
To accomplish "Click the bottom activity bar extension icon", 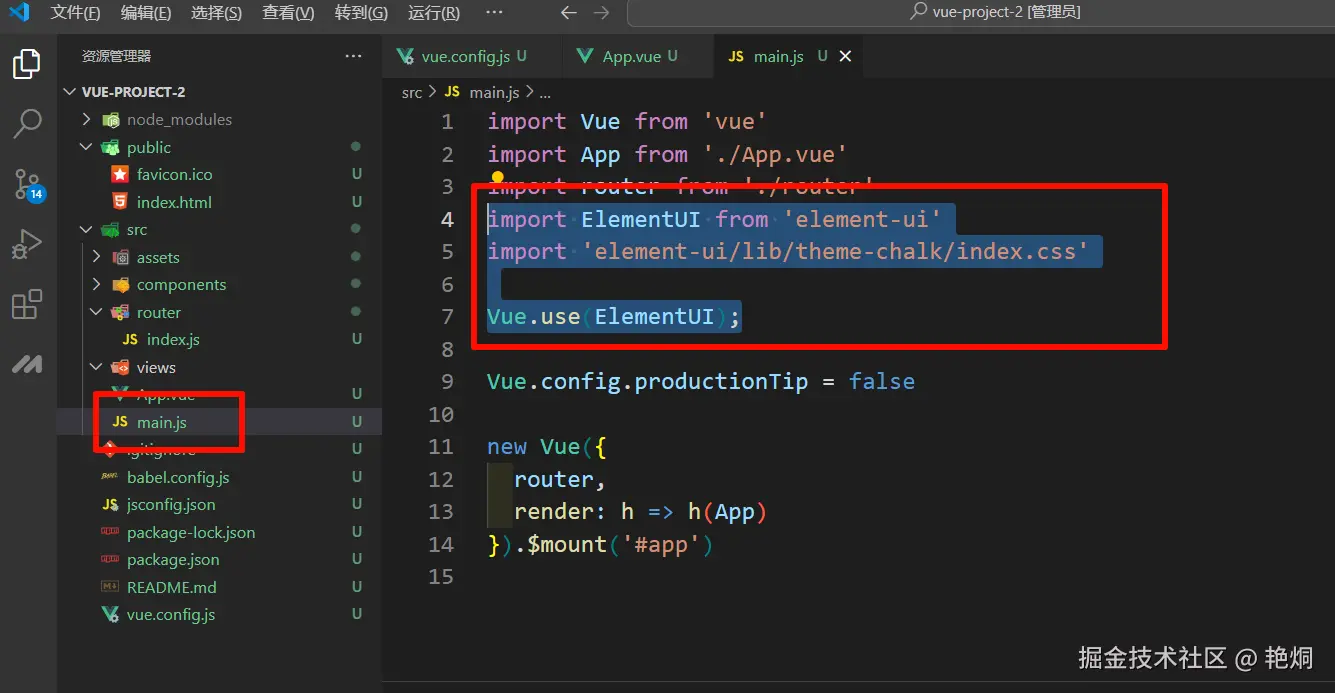I will (x=27, y=364).
